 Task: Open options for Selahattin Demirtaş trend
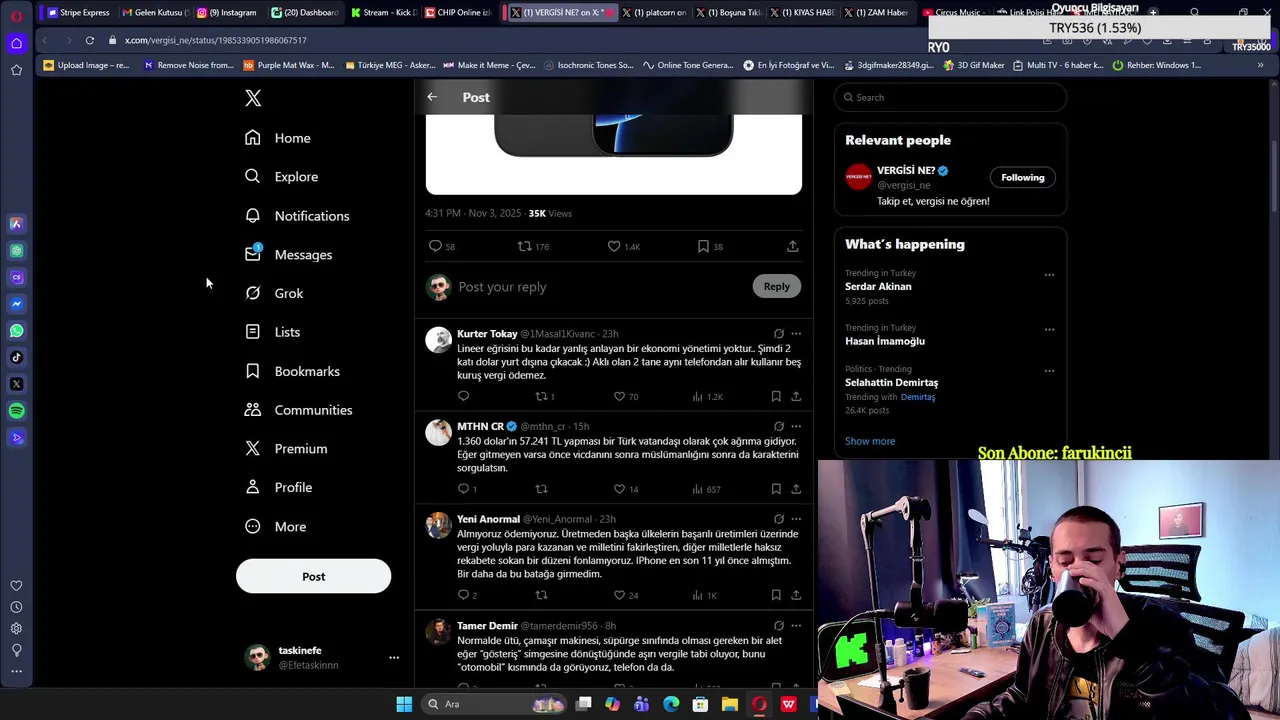1049,371
